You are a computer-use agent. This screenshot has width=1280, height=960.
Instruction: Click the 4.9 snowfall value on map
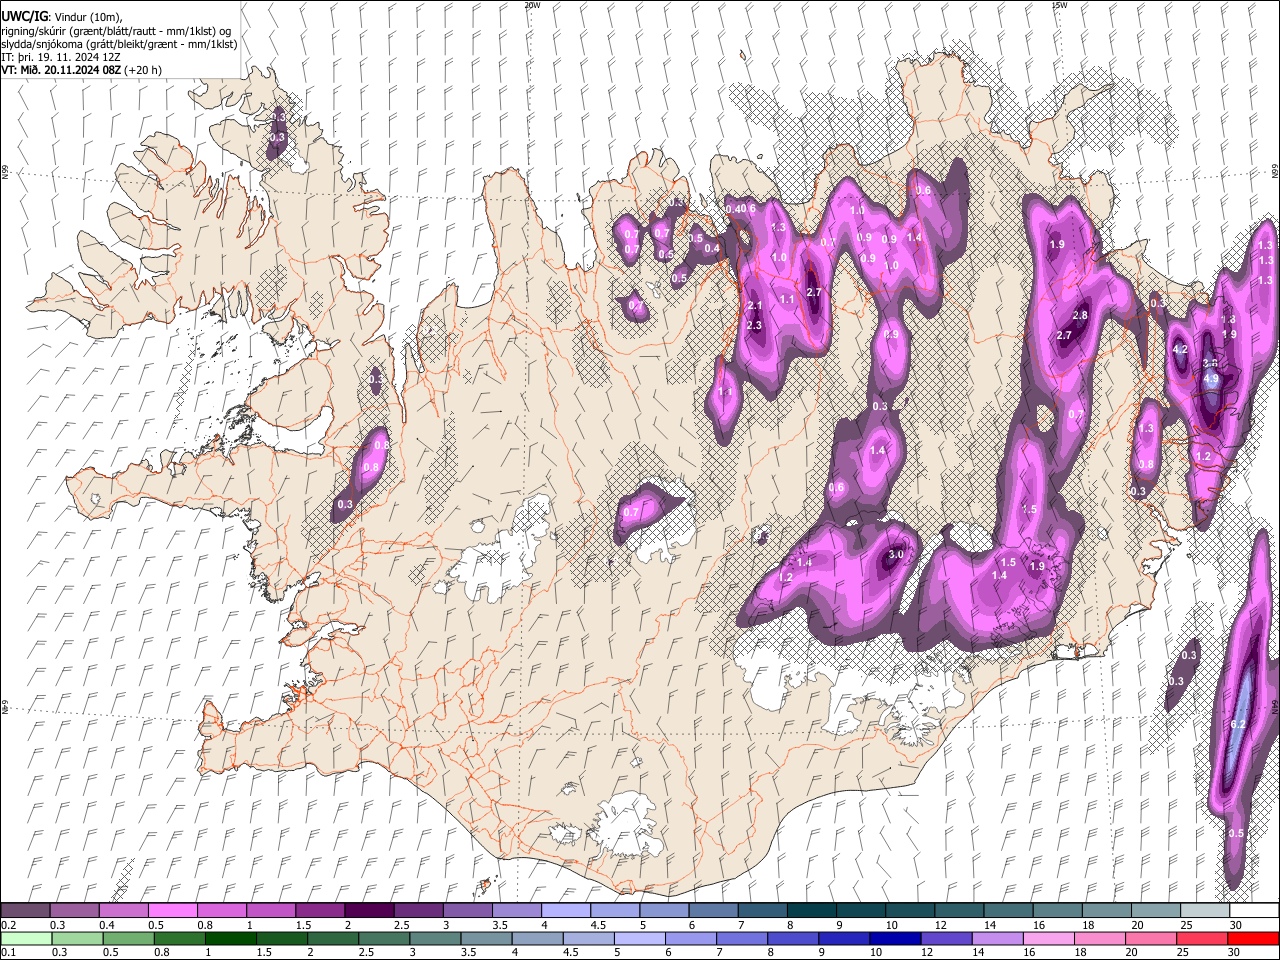point(1210,380)
